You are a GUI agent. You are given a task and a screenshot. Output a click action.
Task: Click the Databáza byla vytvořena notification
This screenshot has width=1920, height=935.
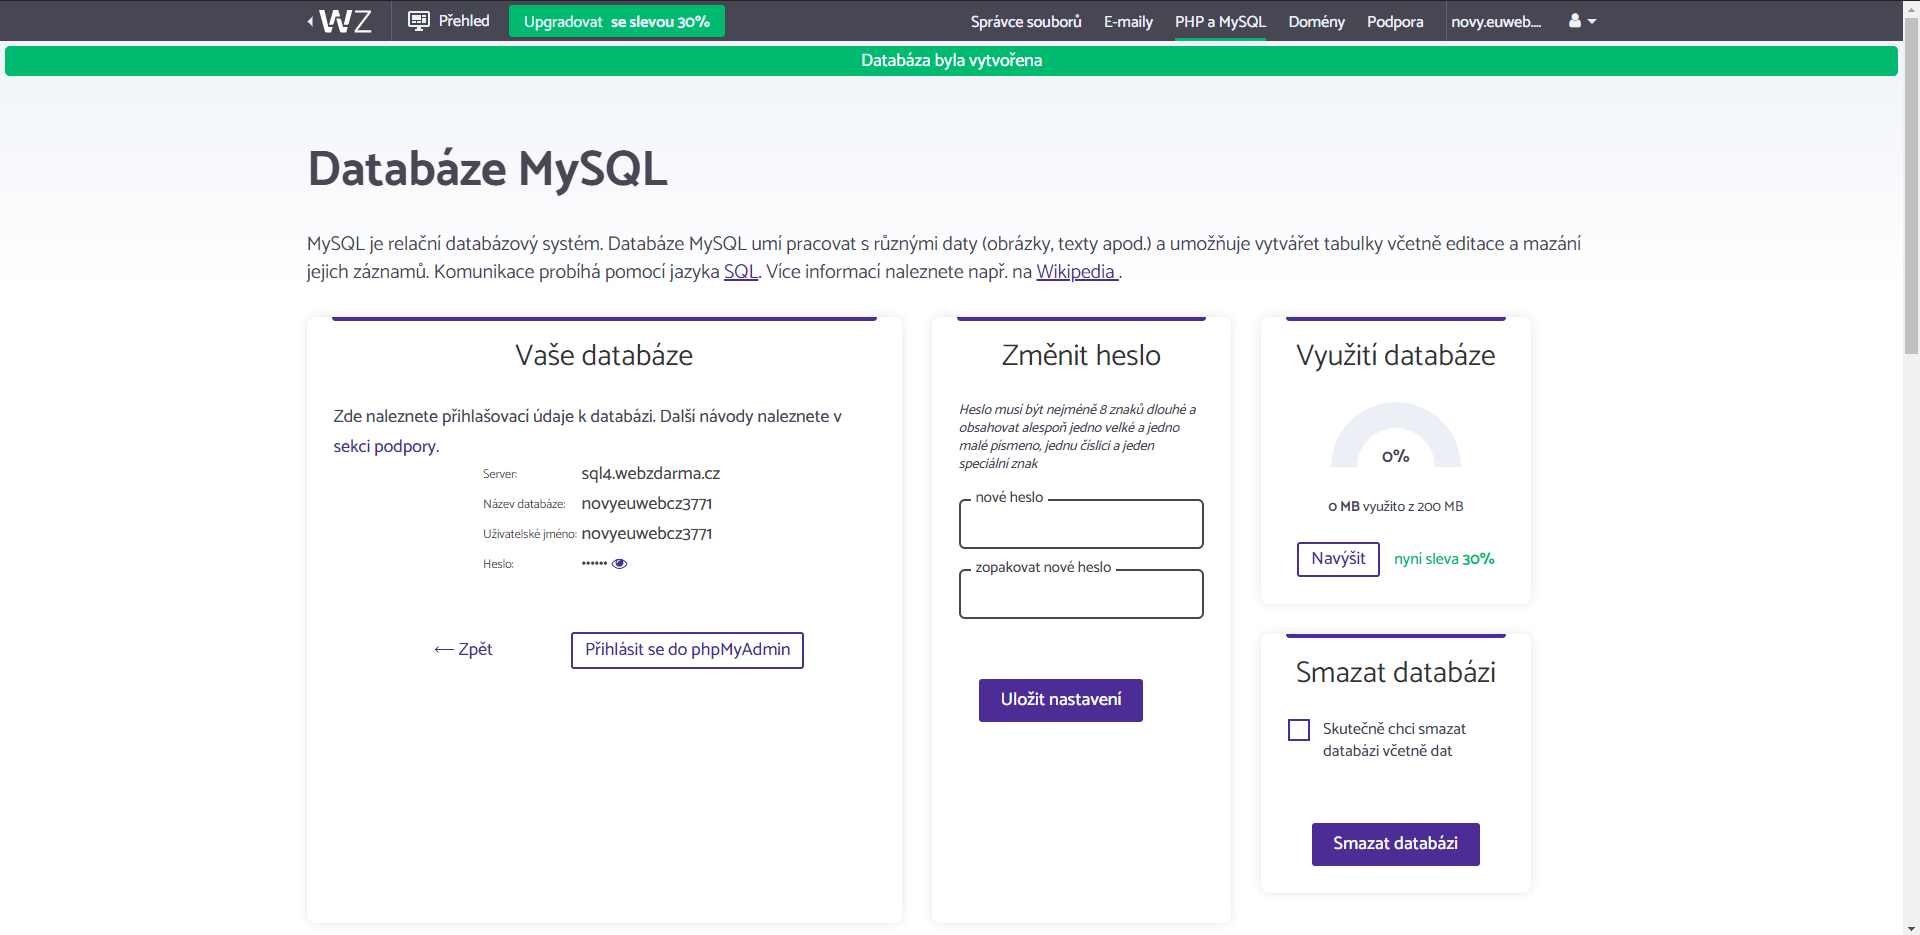[951, 61]
